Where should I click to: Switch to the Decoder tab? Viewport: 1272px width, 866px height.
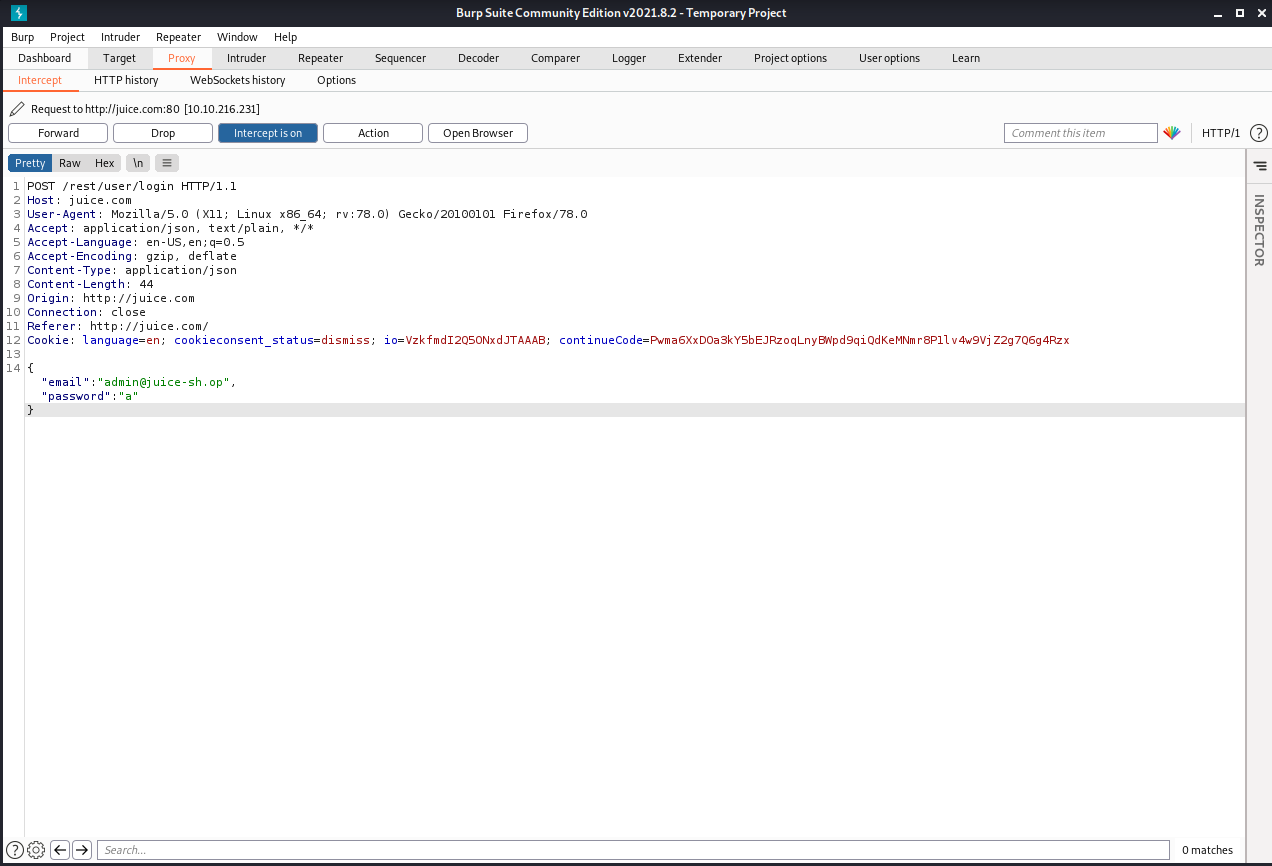(x=478, y=58)
